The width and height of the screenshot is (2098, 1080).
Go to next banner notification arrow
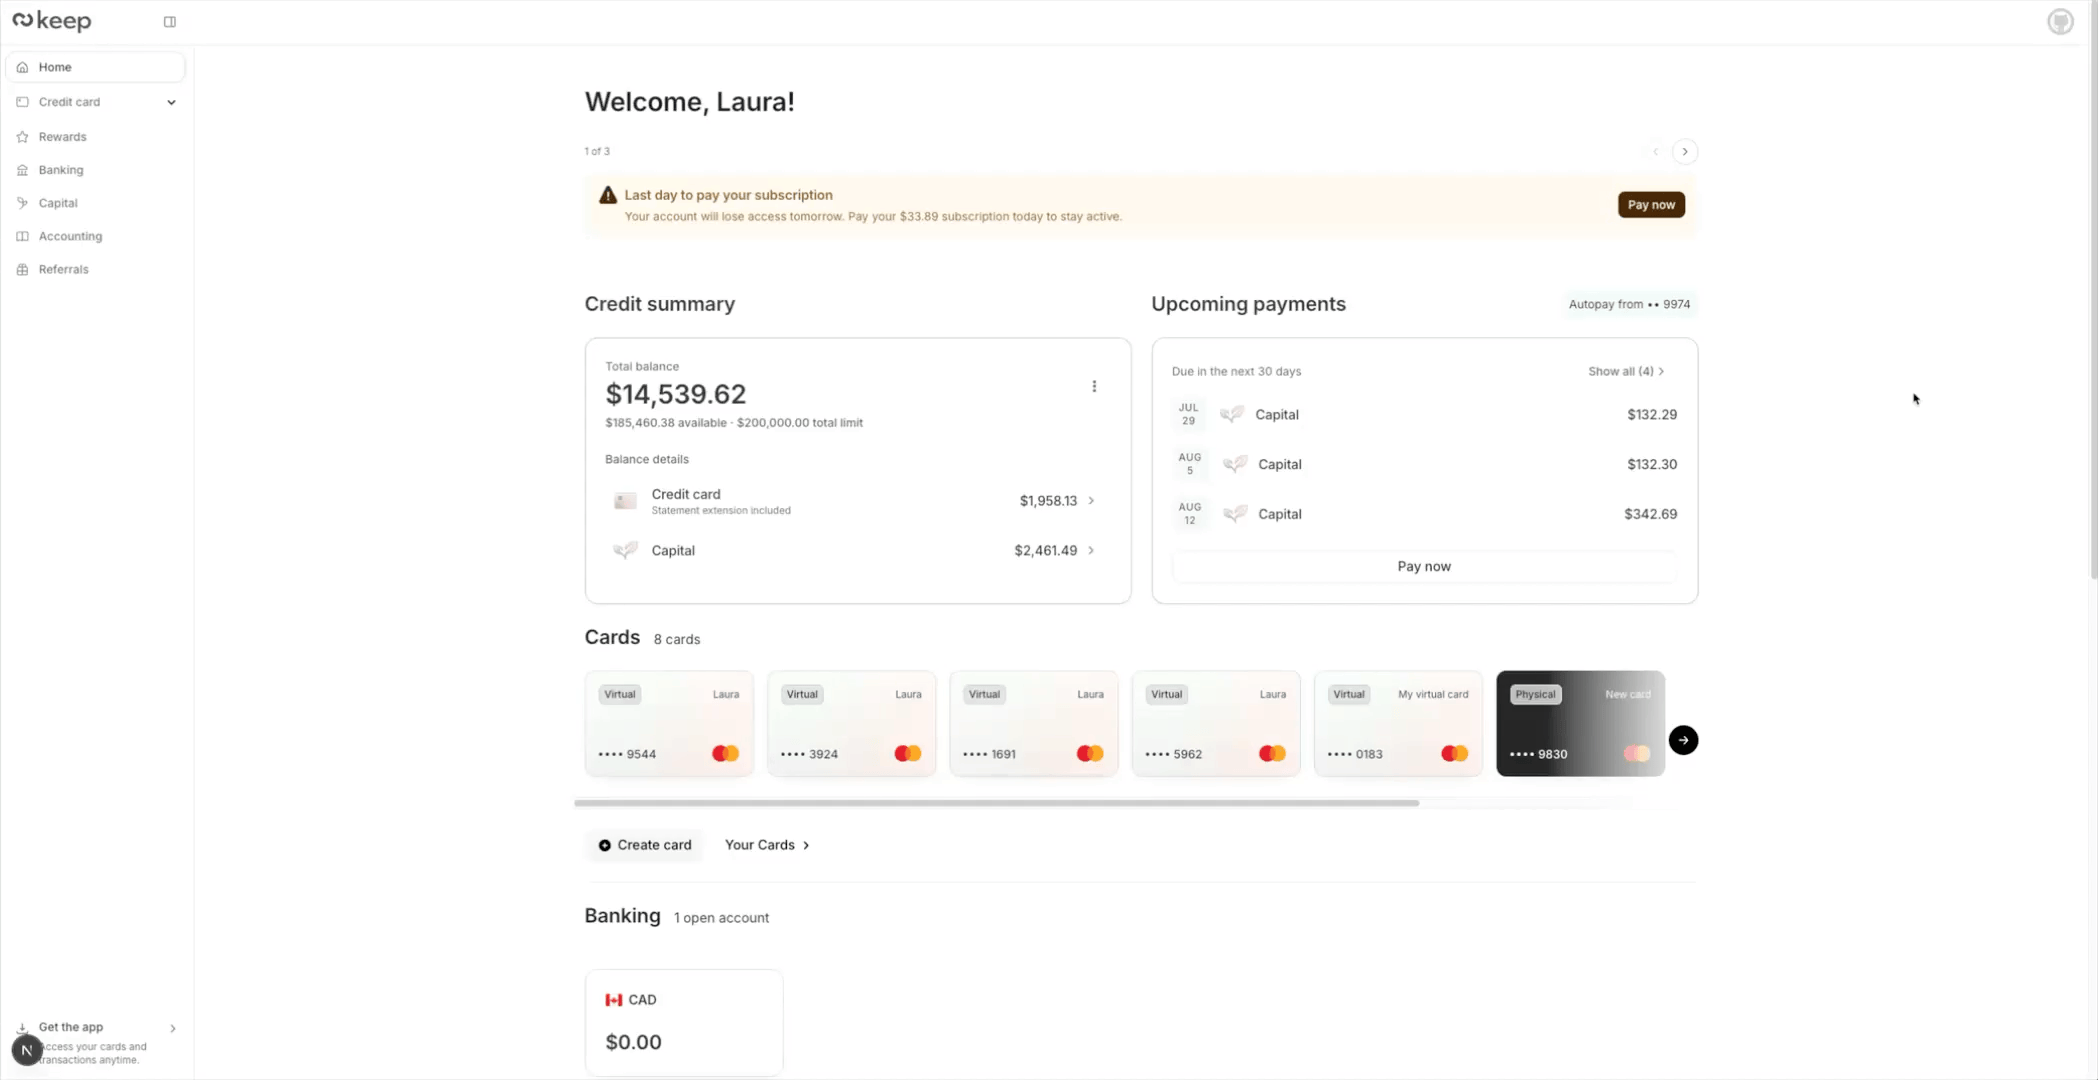pos(1685,152)
